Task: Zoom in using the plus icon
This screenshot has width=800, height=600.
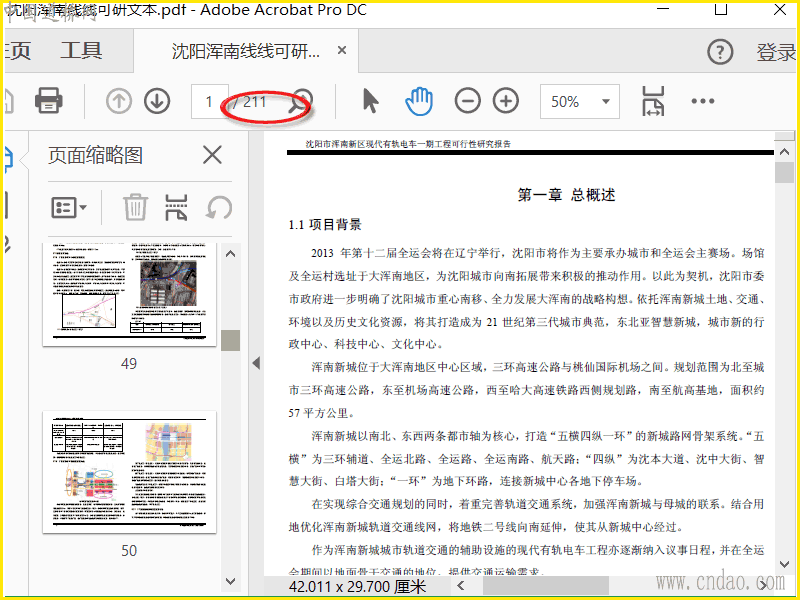Action: (506, 101)
